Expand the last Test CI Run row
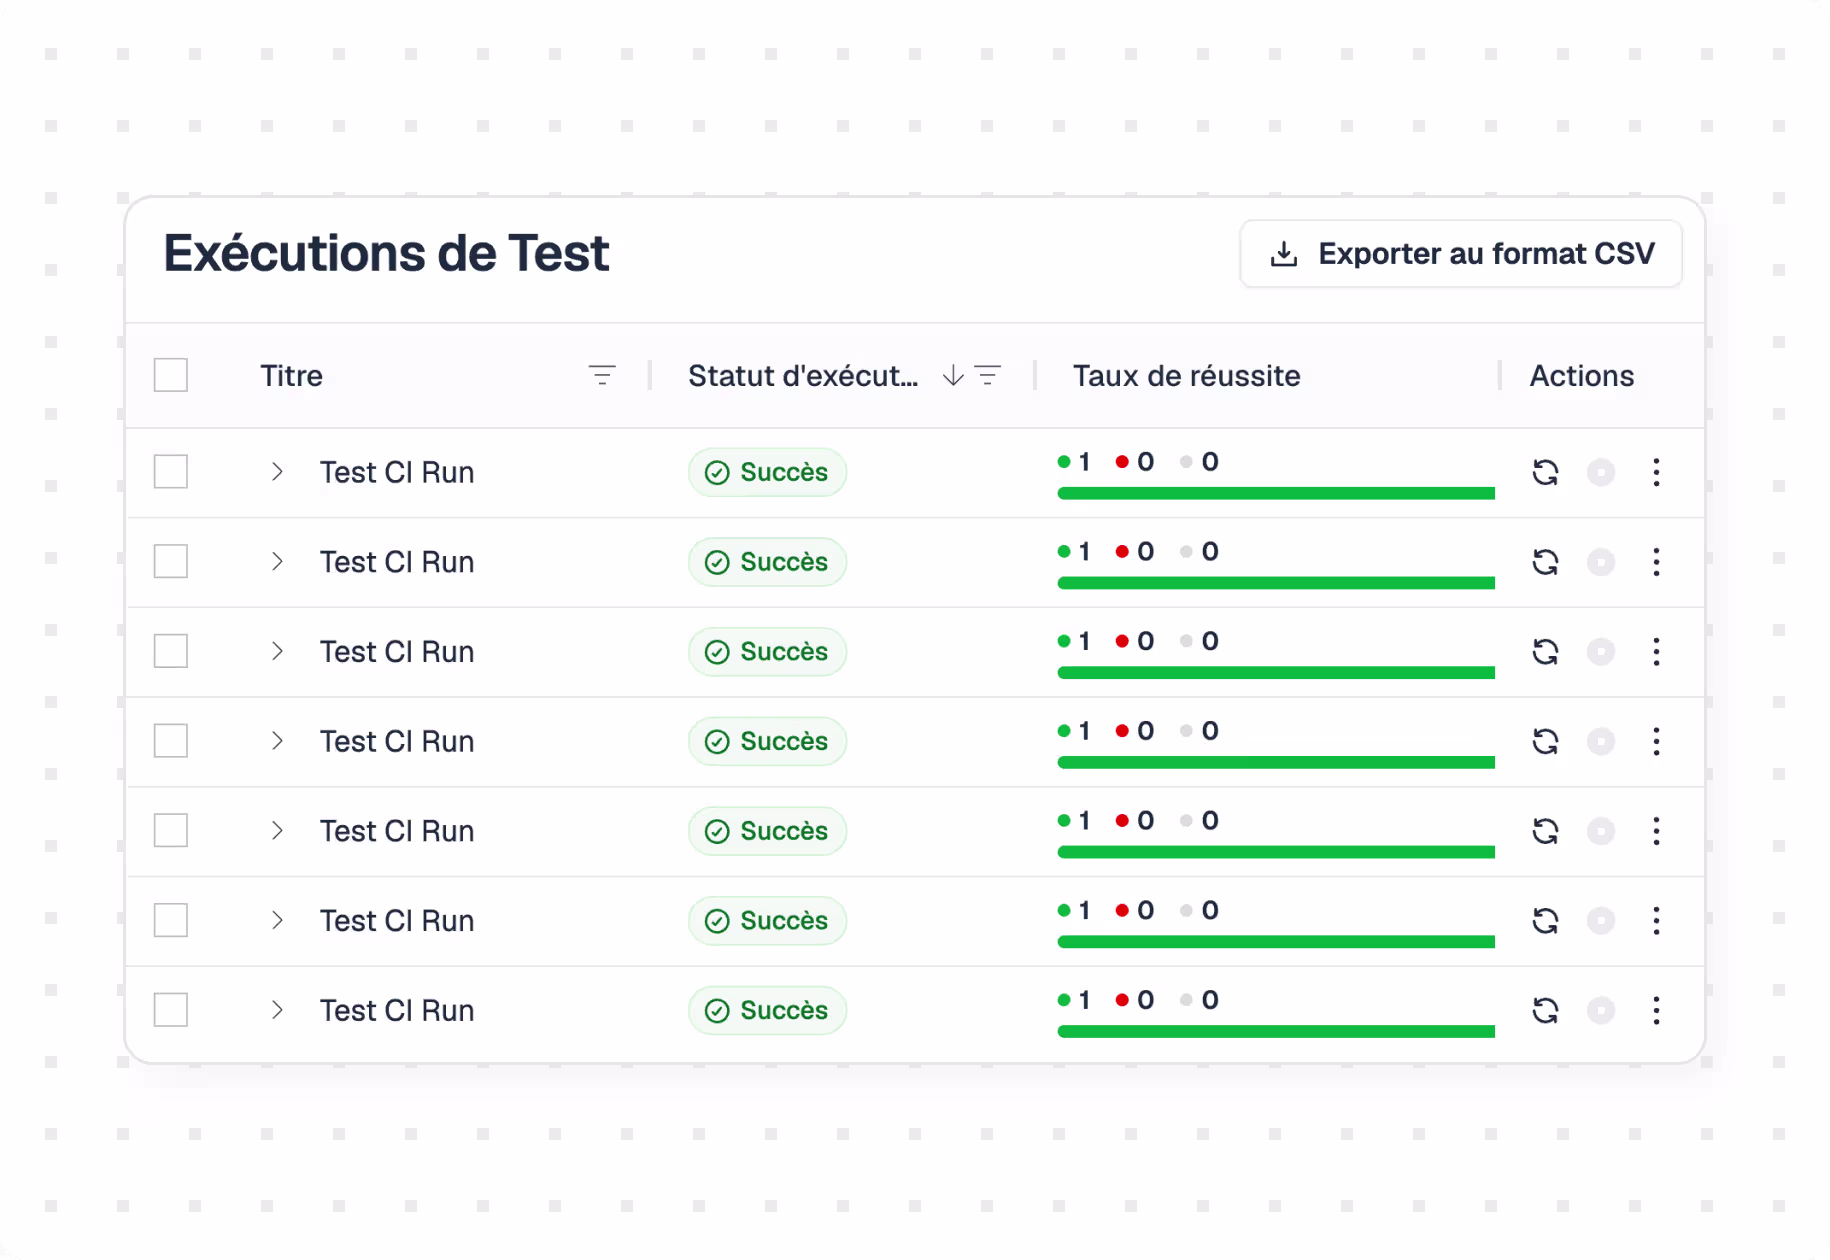The width and height of the screenshot is (1830, 1260). click(x=277, y=1010)
